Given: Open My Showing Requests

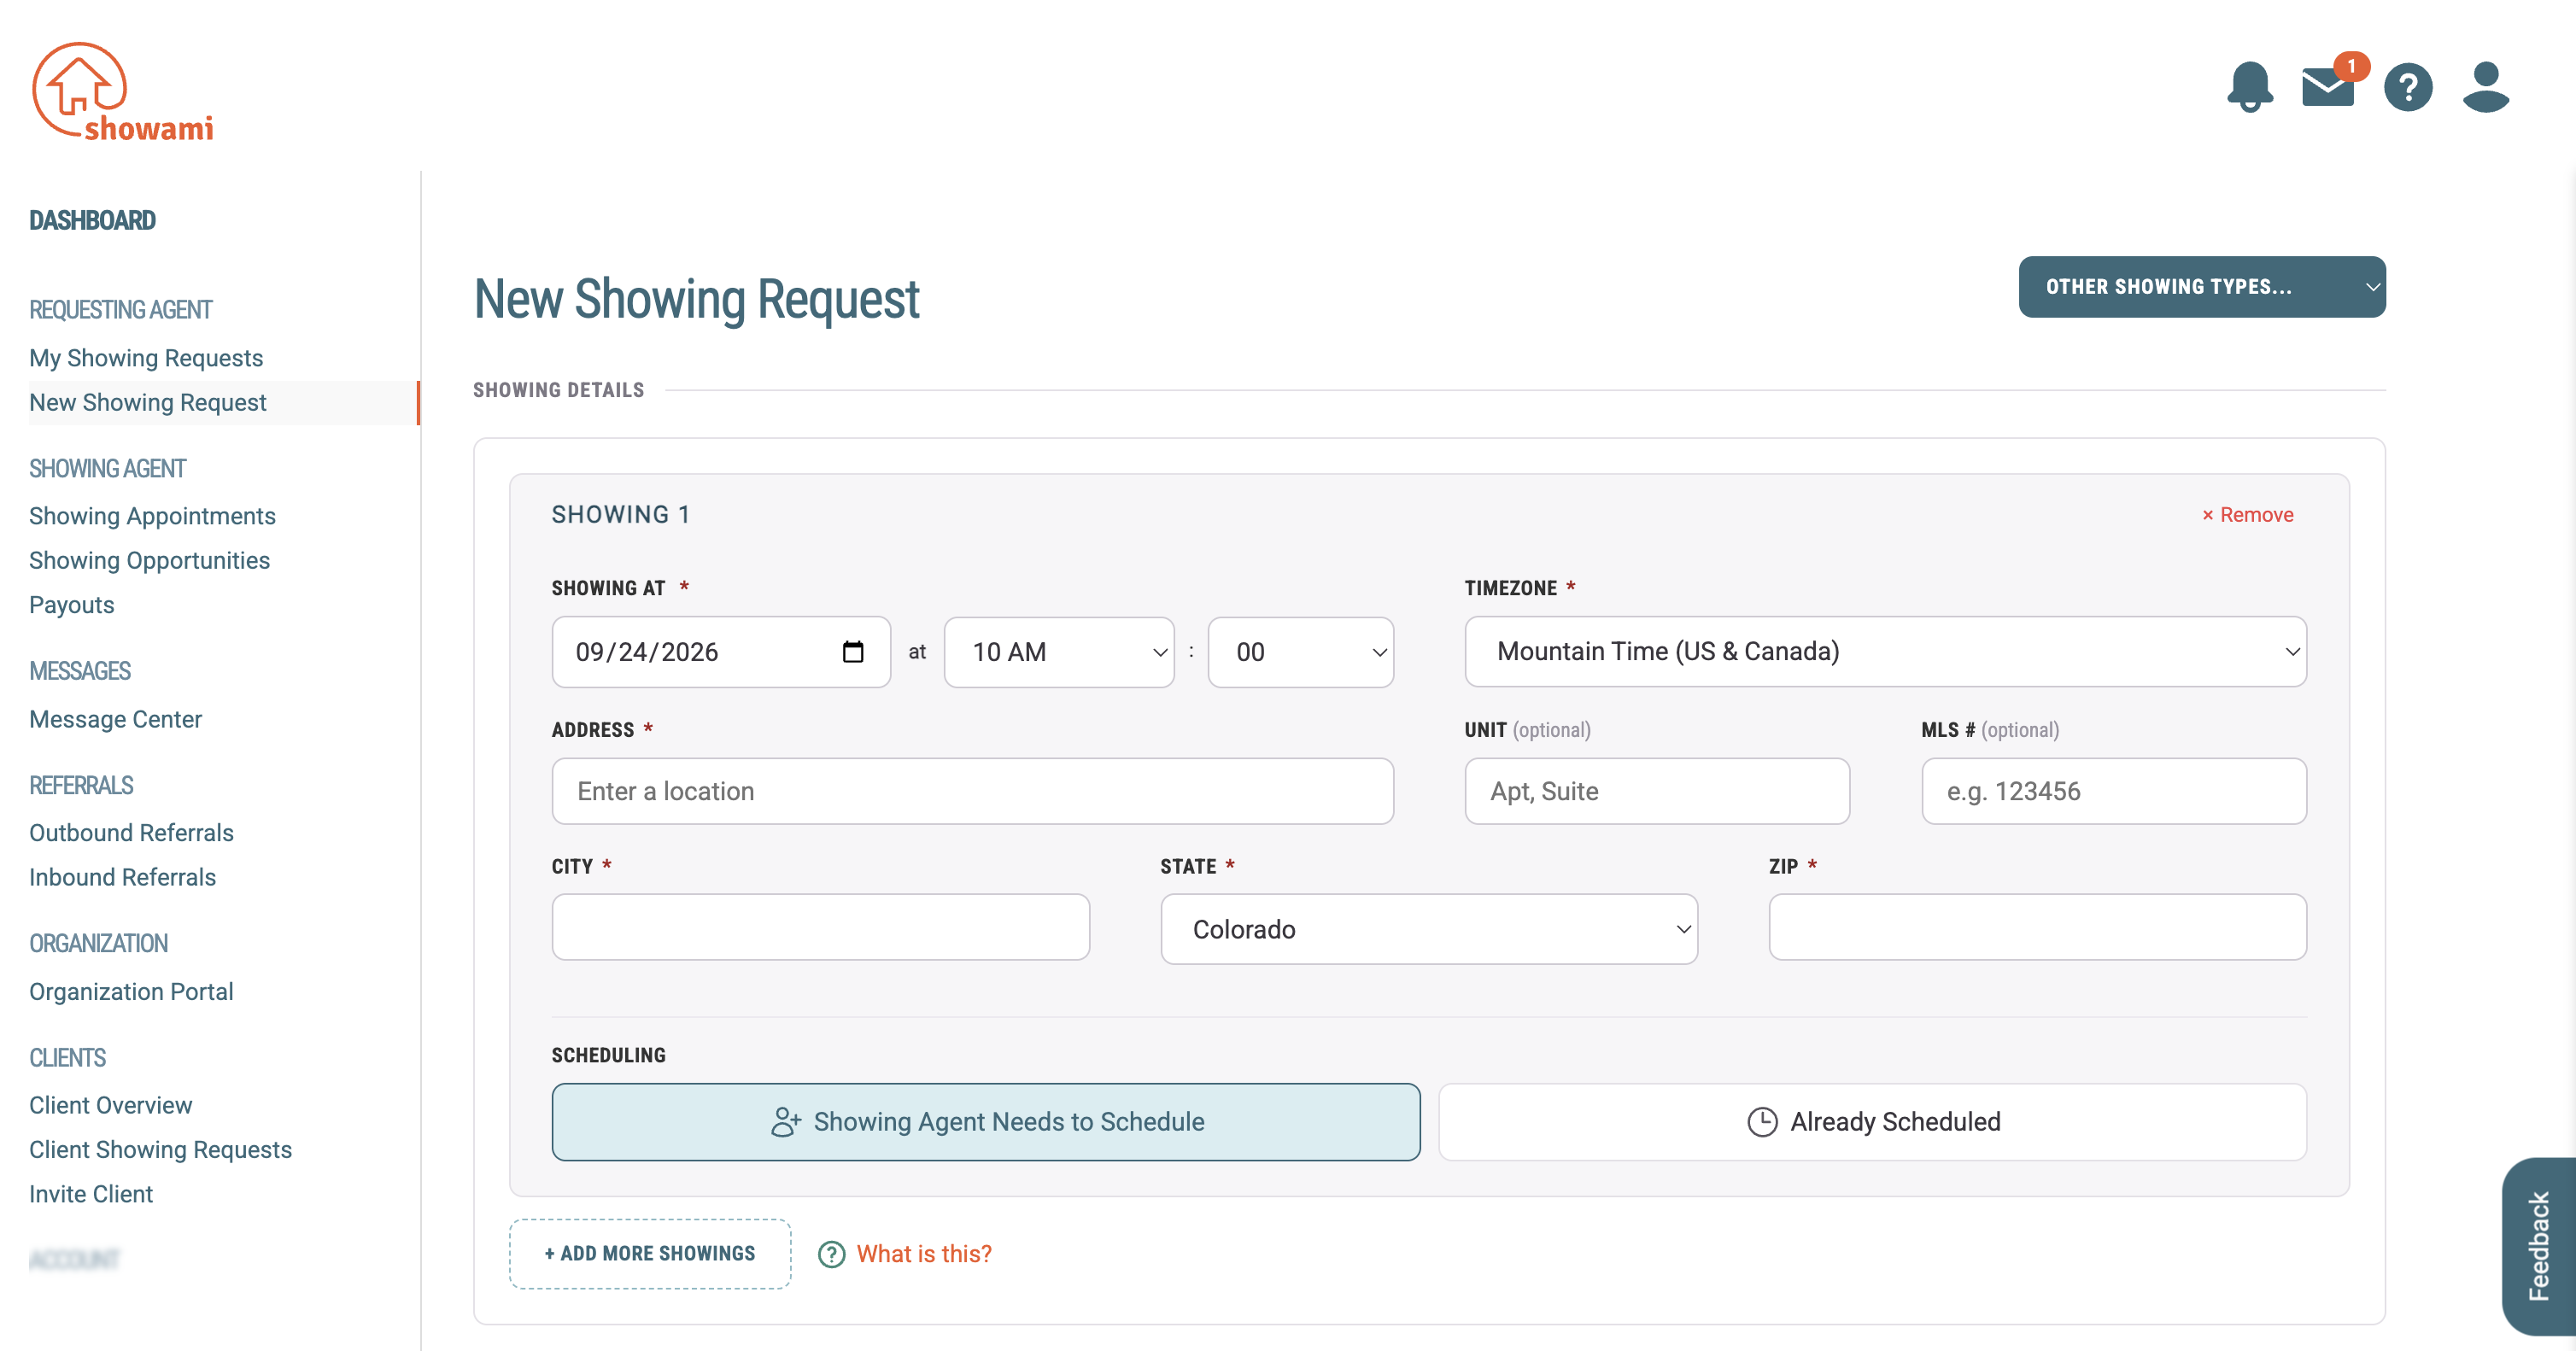Looking at the screenshot, I should click(146, 358).
